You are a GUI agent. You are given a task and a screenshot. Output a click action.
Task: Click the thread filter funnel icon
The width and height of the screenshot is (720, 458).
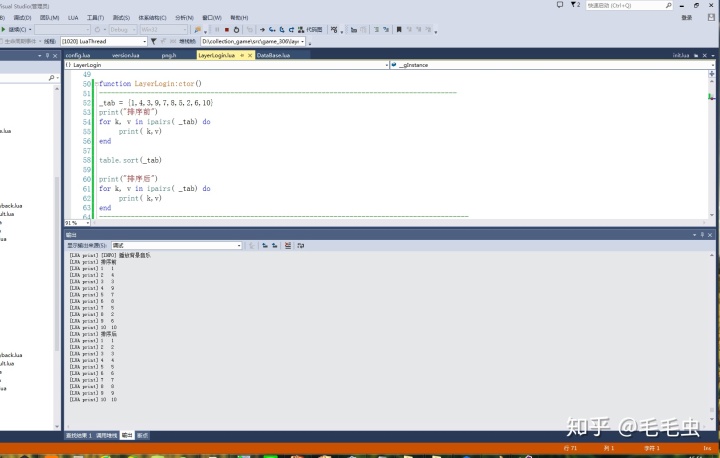(x=153, y=41)
